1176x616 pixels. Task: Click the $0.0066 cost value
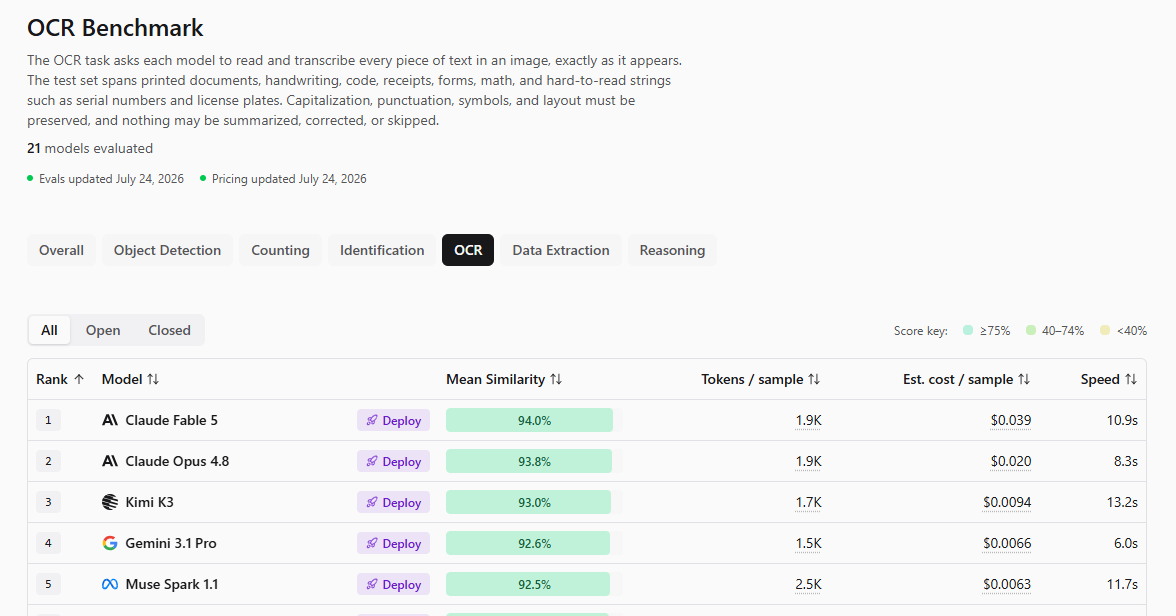pyautogui.click(x=1006, y=543)
